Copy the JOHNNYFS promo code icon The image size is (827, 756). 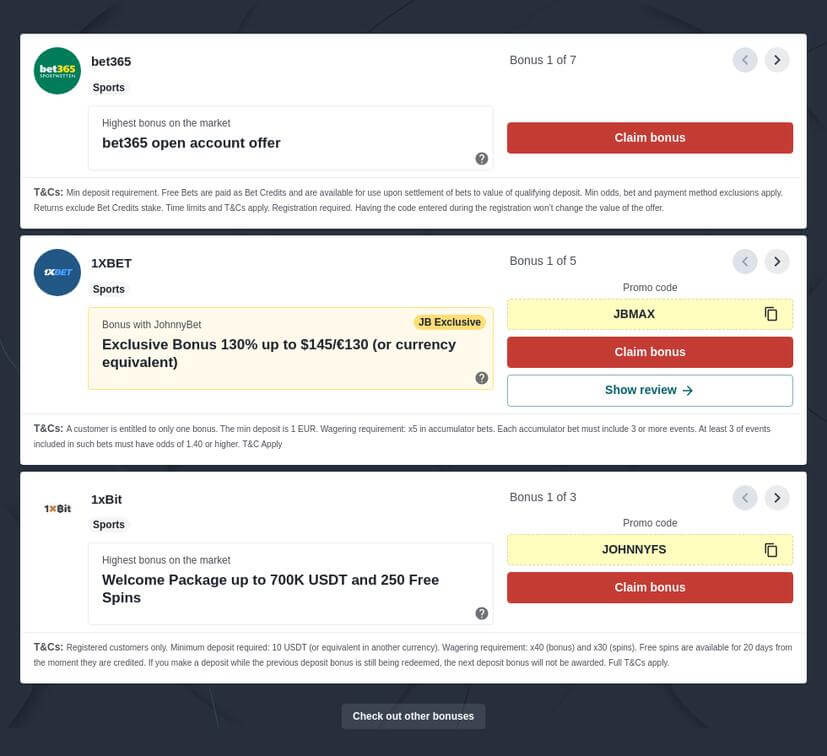tap(771, 550)
